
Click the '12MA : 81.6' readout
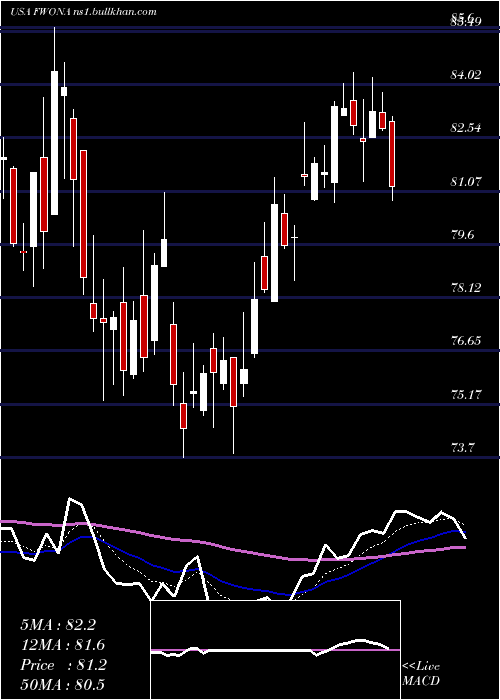pyautogui.click(x=63, y=645)
